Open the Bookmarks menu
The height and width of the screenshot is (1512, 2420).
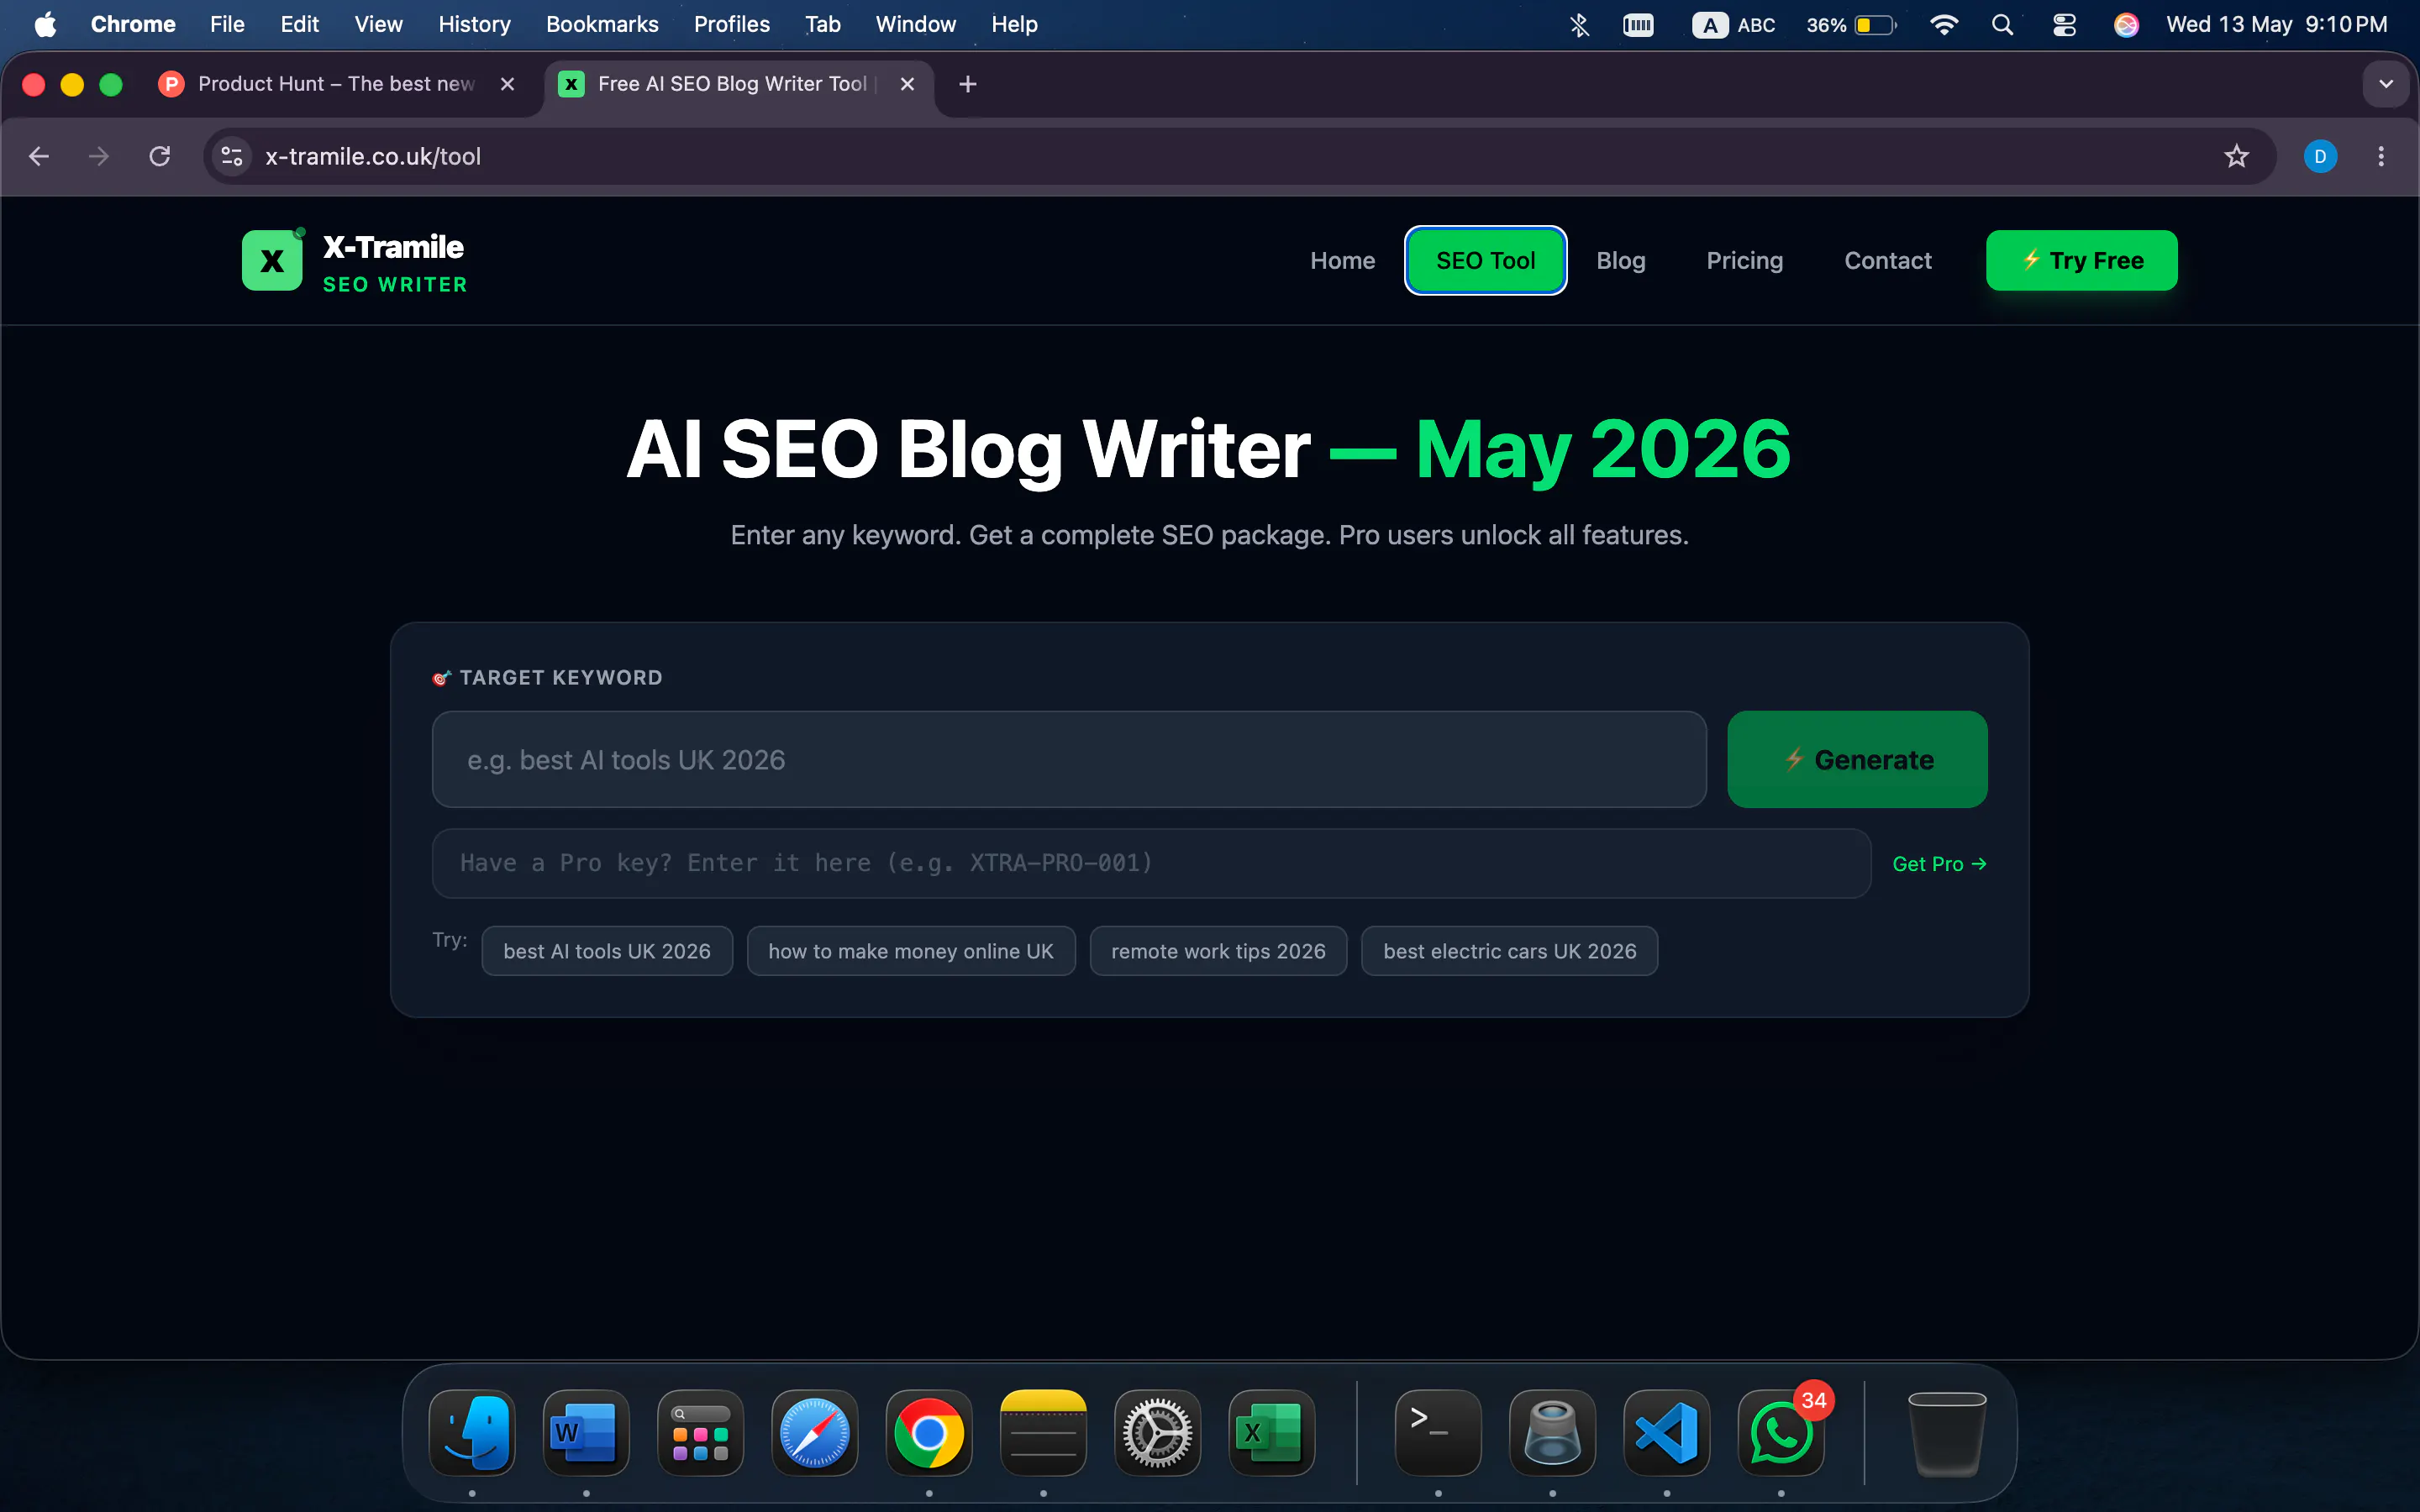click(602, 24)
